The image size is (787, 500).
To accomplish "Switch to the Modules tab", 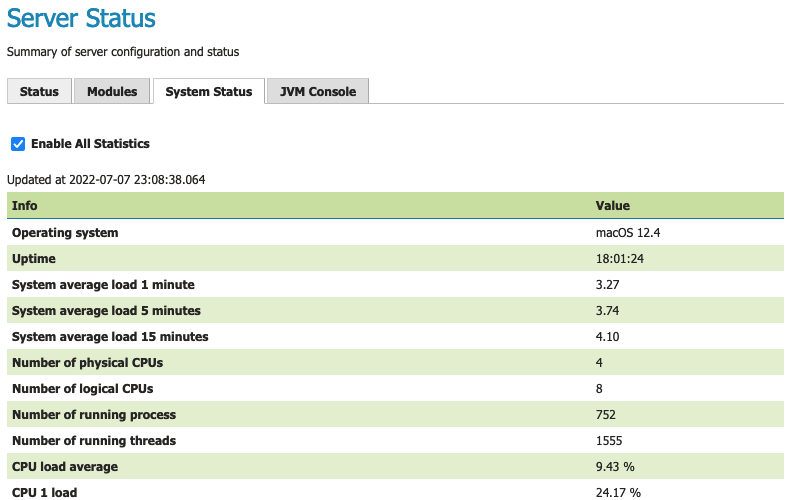I will (112, 91).
